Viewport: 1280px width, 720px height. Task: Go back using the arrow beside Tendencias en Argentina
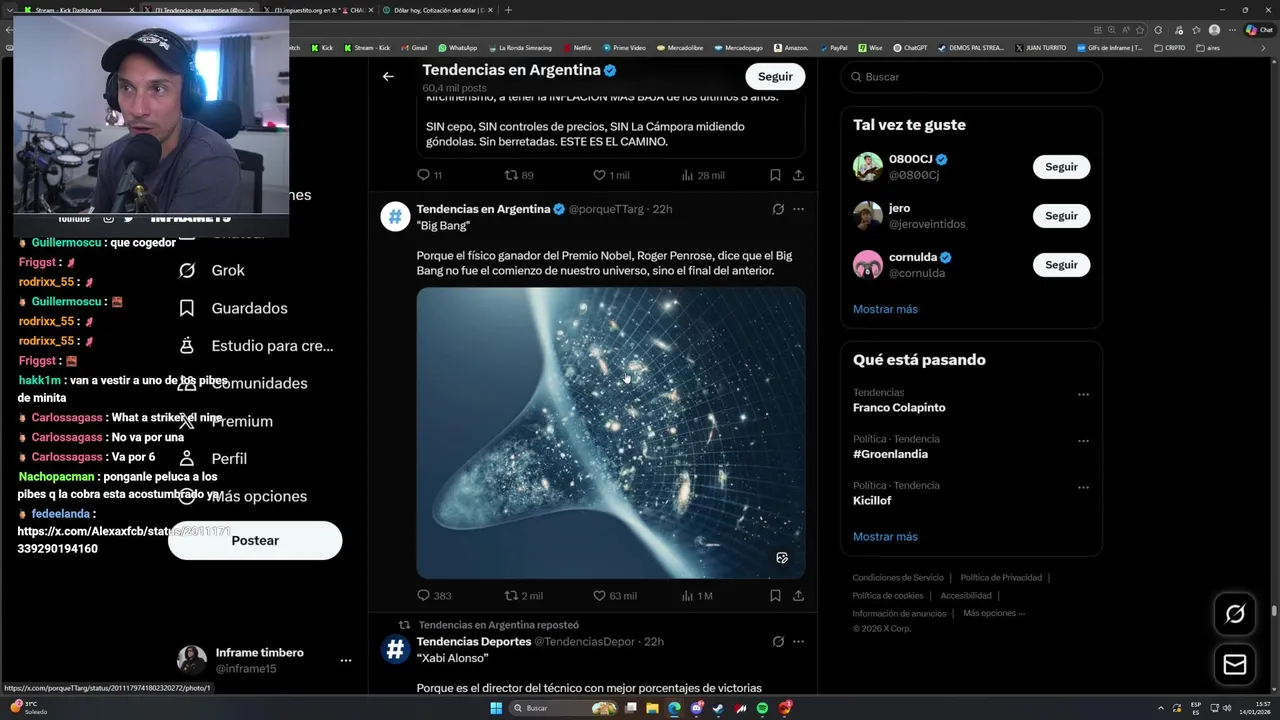(x=388, y=76)
